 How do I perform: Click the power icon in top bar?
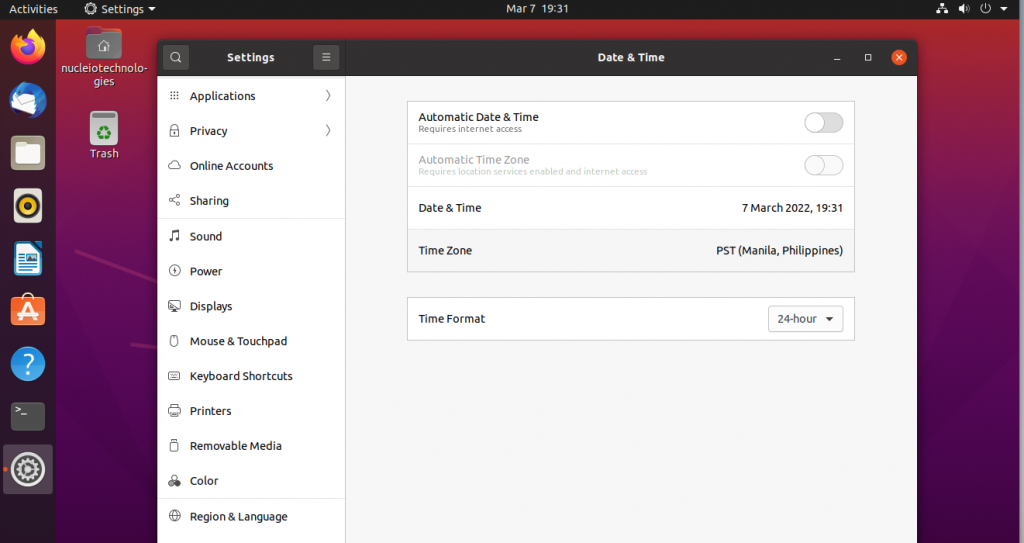click(985, 8)
